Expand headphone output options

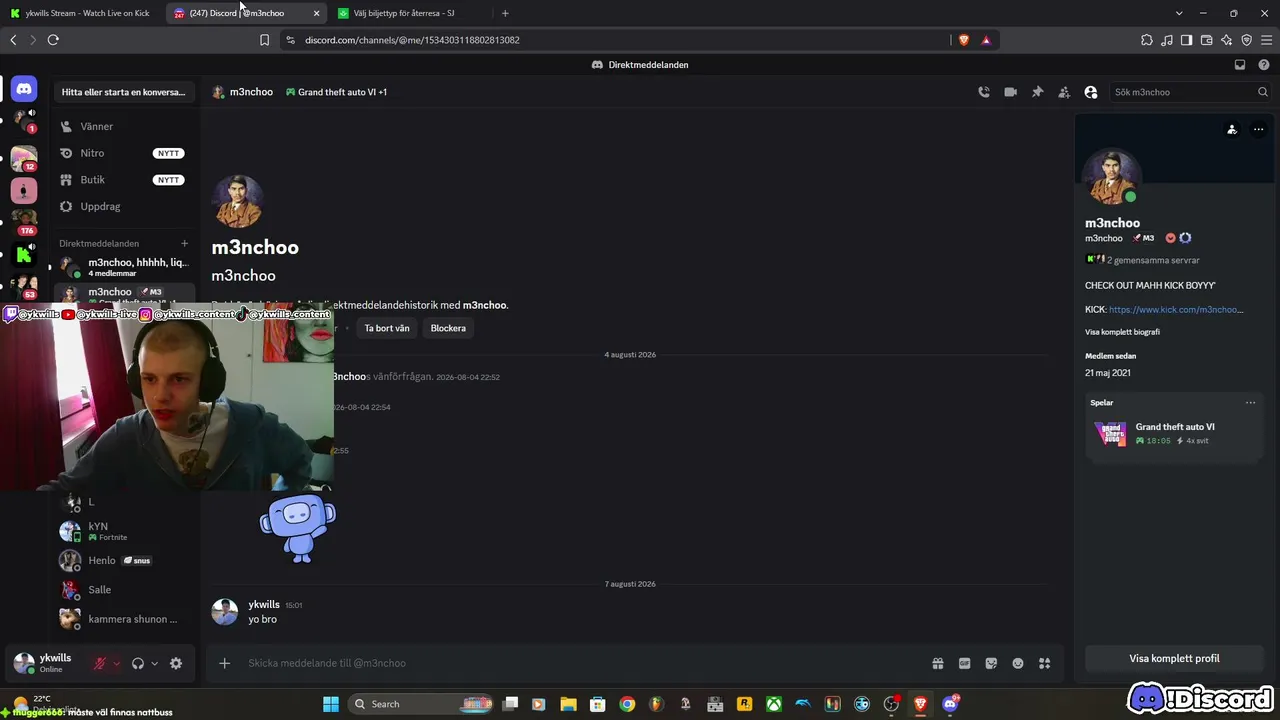(154, 663)
